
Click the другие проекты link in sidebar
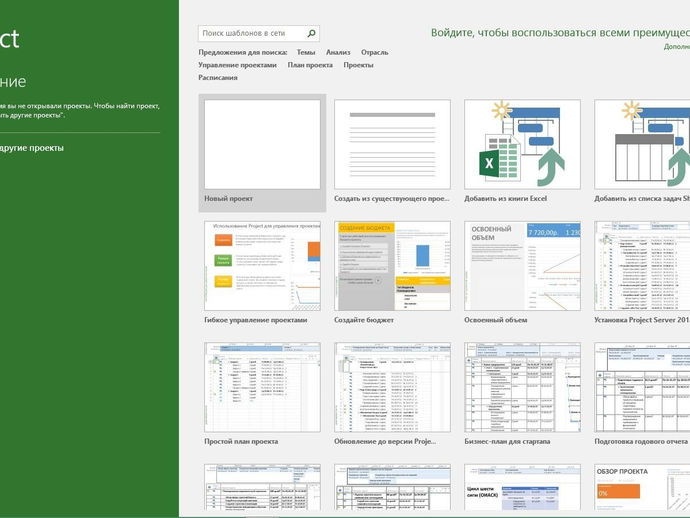tap(32, 148)
